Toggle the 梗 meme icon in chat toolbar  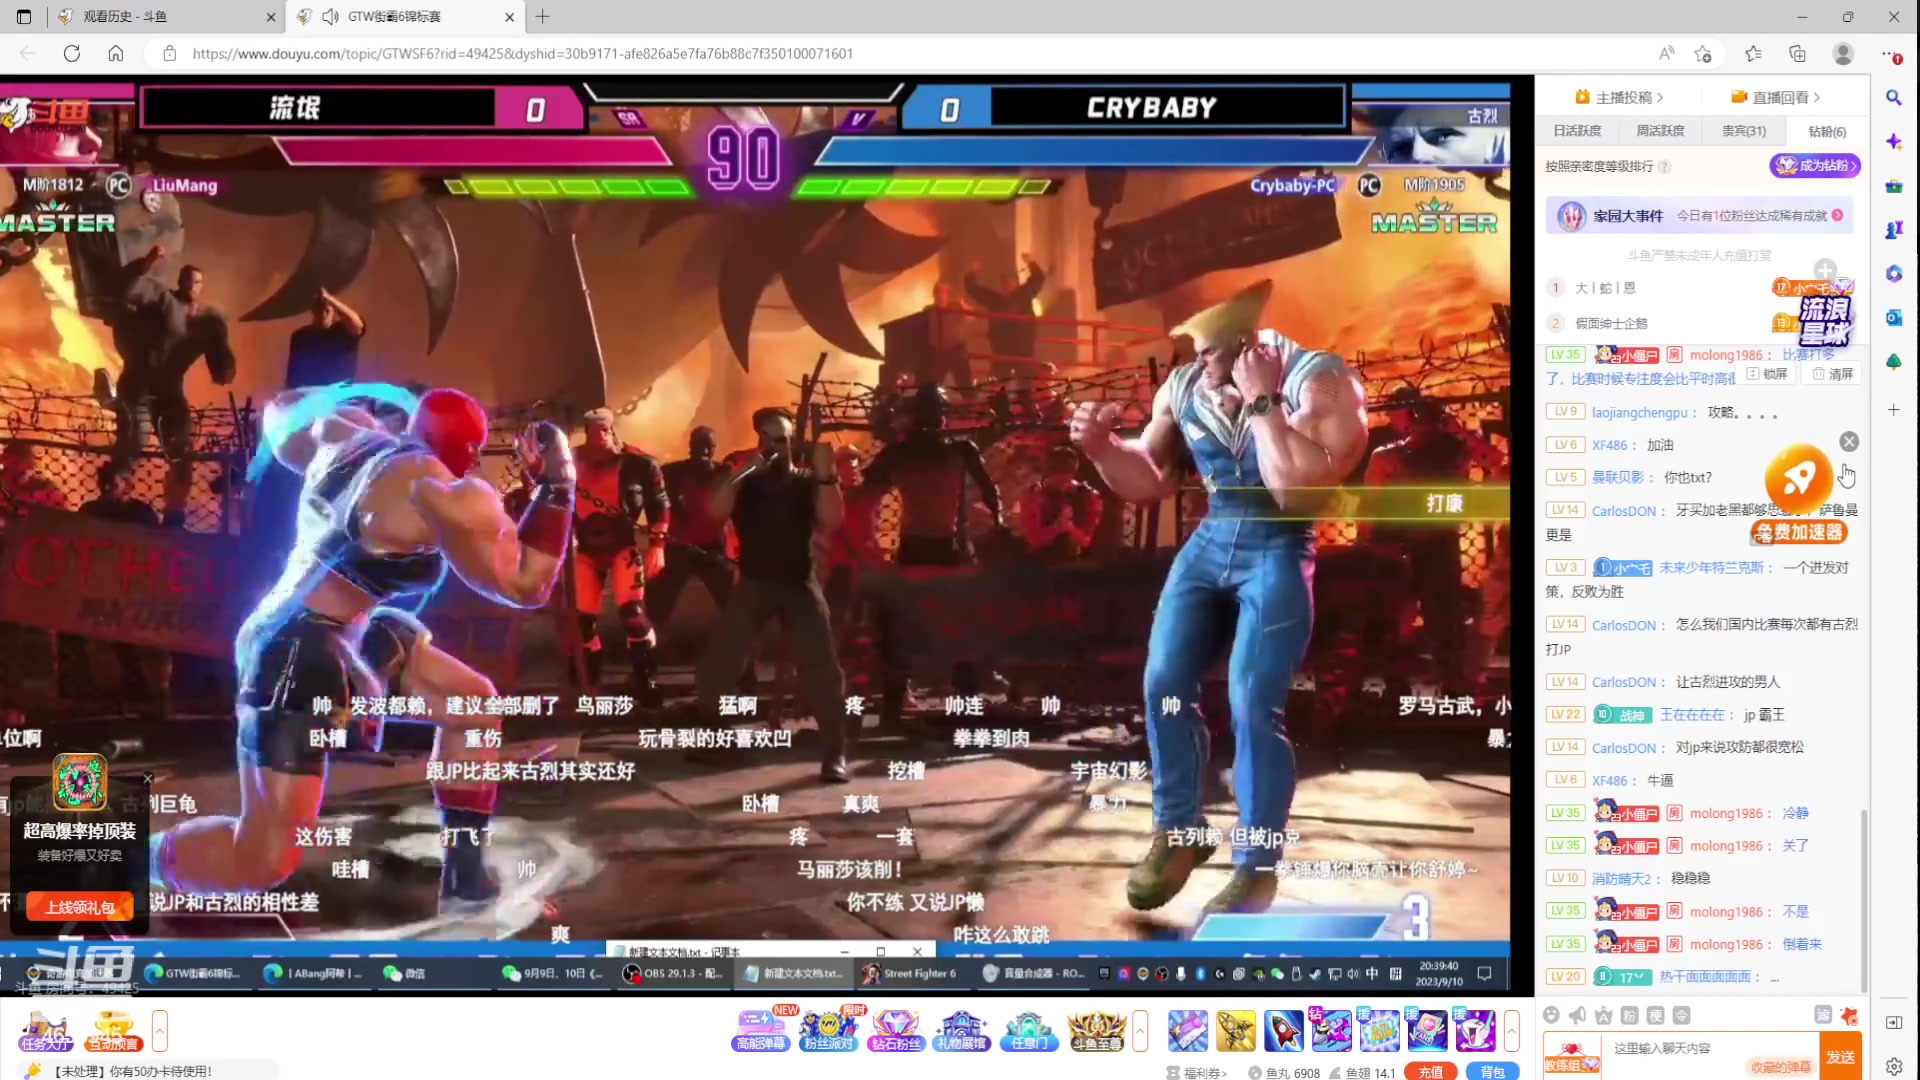(1656, 1015)
